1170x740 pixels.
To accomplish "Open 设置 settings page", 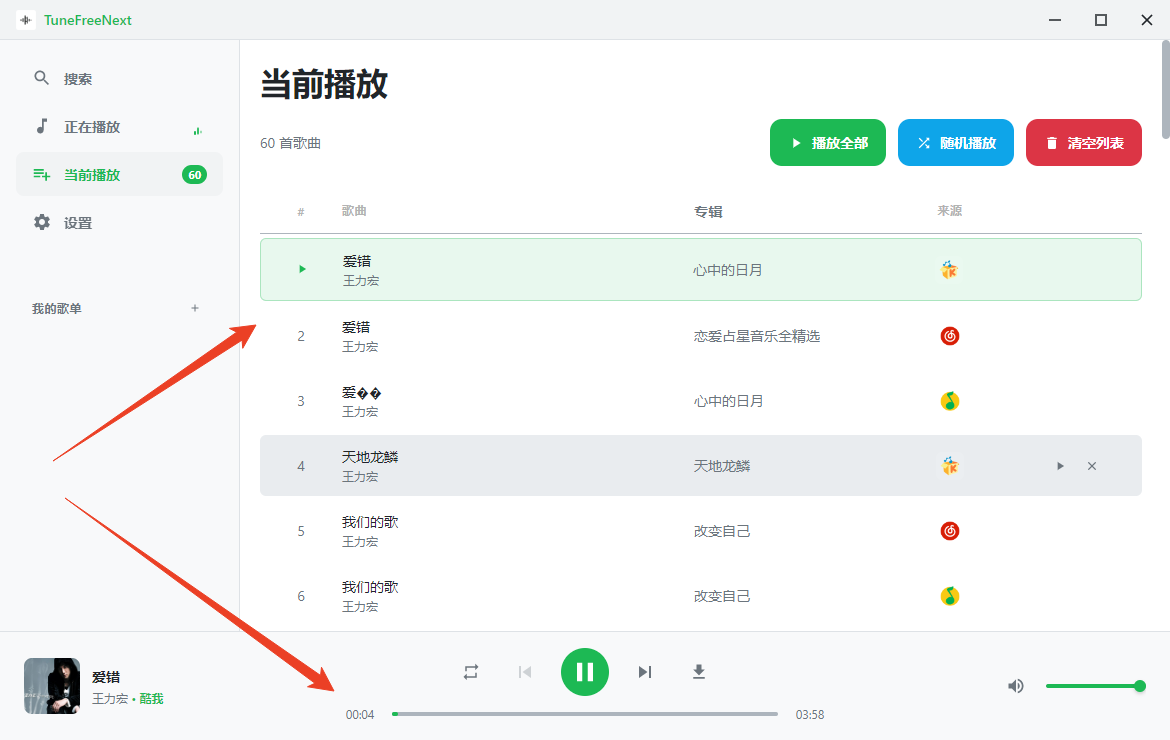I will click(x=78, y=223).
